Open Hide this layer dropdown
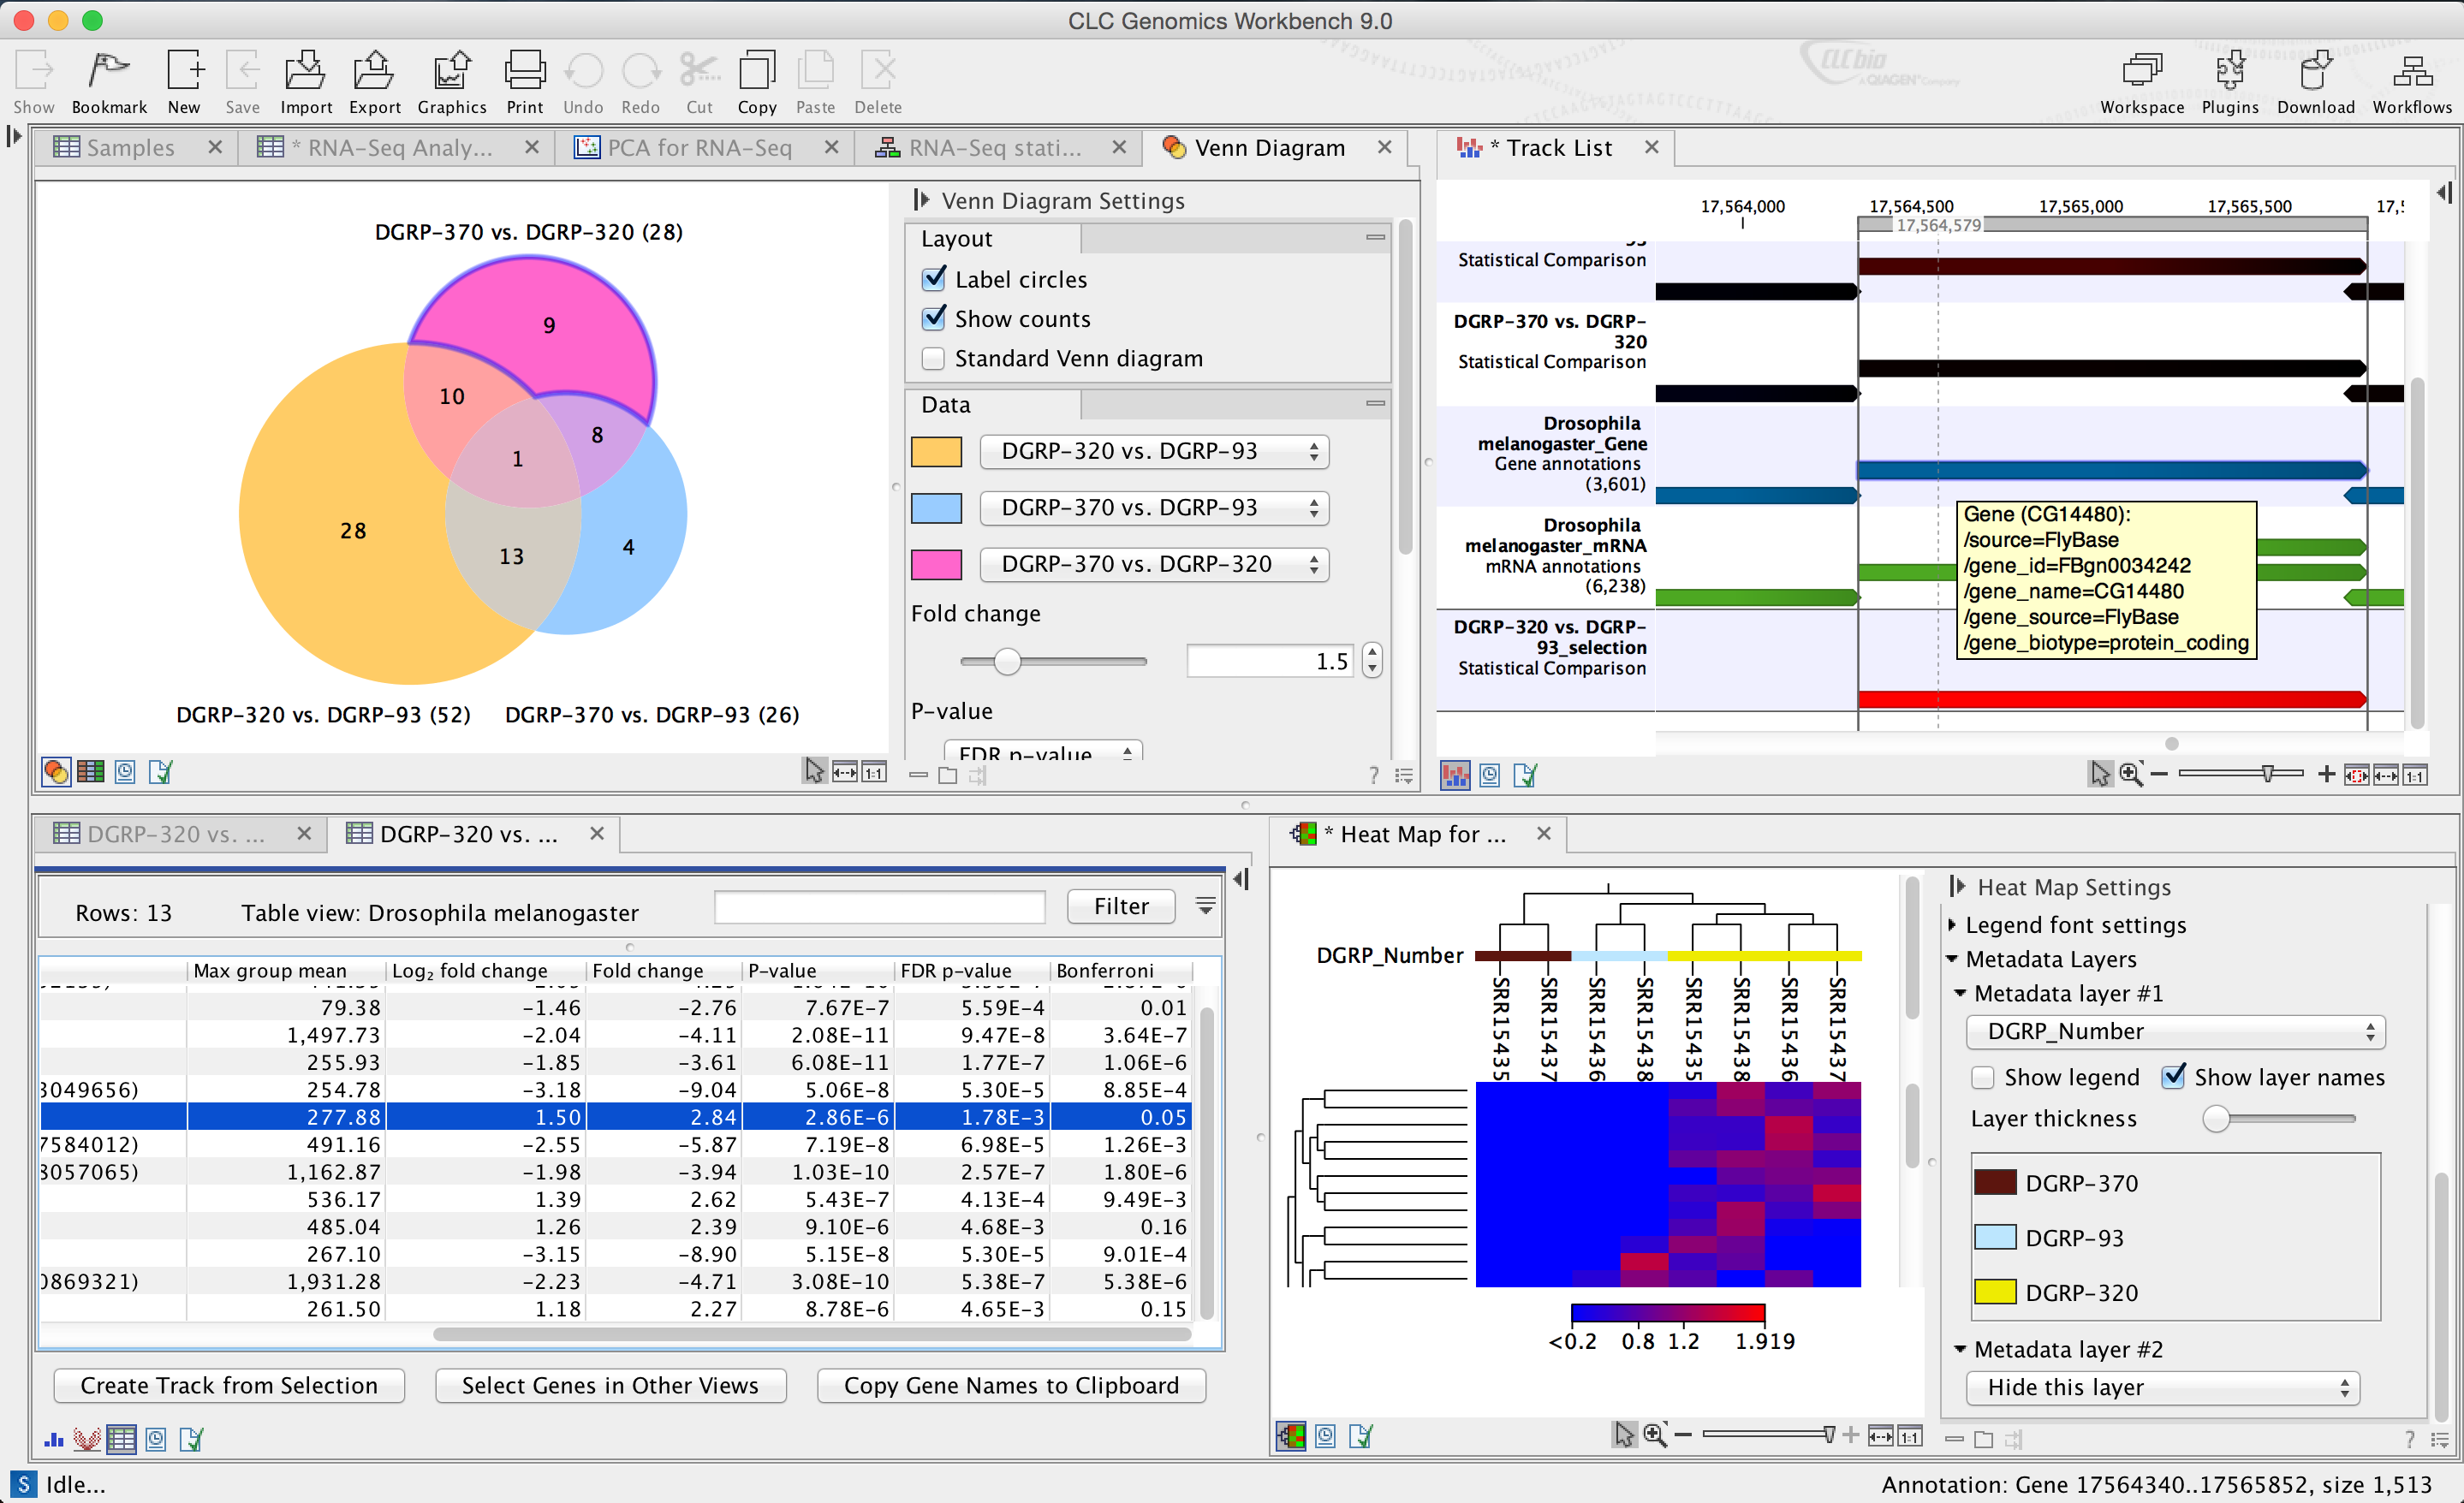 pyautogui.click(x=2162, y=1387)
